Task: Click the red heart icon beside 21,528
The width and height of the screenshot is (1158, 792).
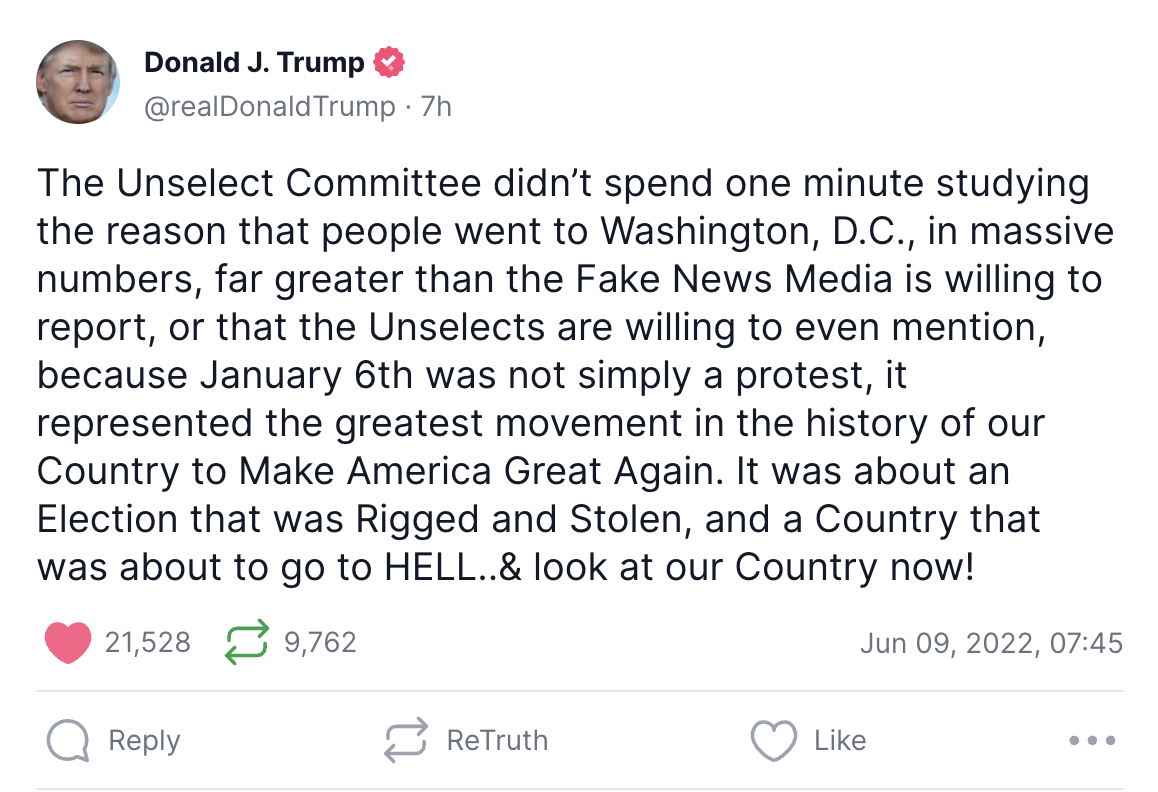Action: (68, 642)
